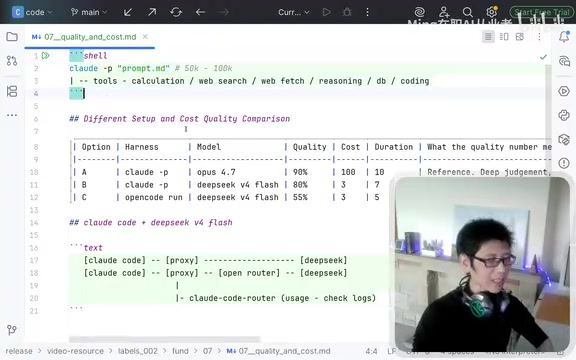Click the LF line separator indicator
The width and height of the screenshot is (576, 360).
(391, 351)
